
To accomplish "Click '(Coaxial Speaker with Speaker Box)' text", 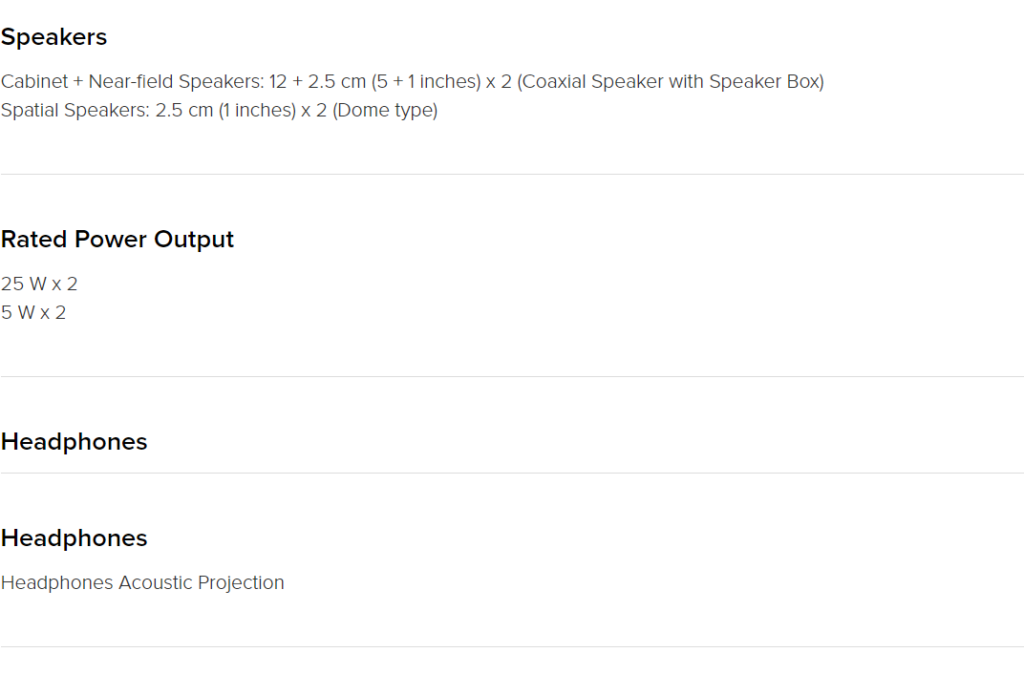I will [671, 82].
